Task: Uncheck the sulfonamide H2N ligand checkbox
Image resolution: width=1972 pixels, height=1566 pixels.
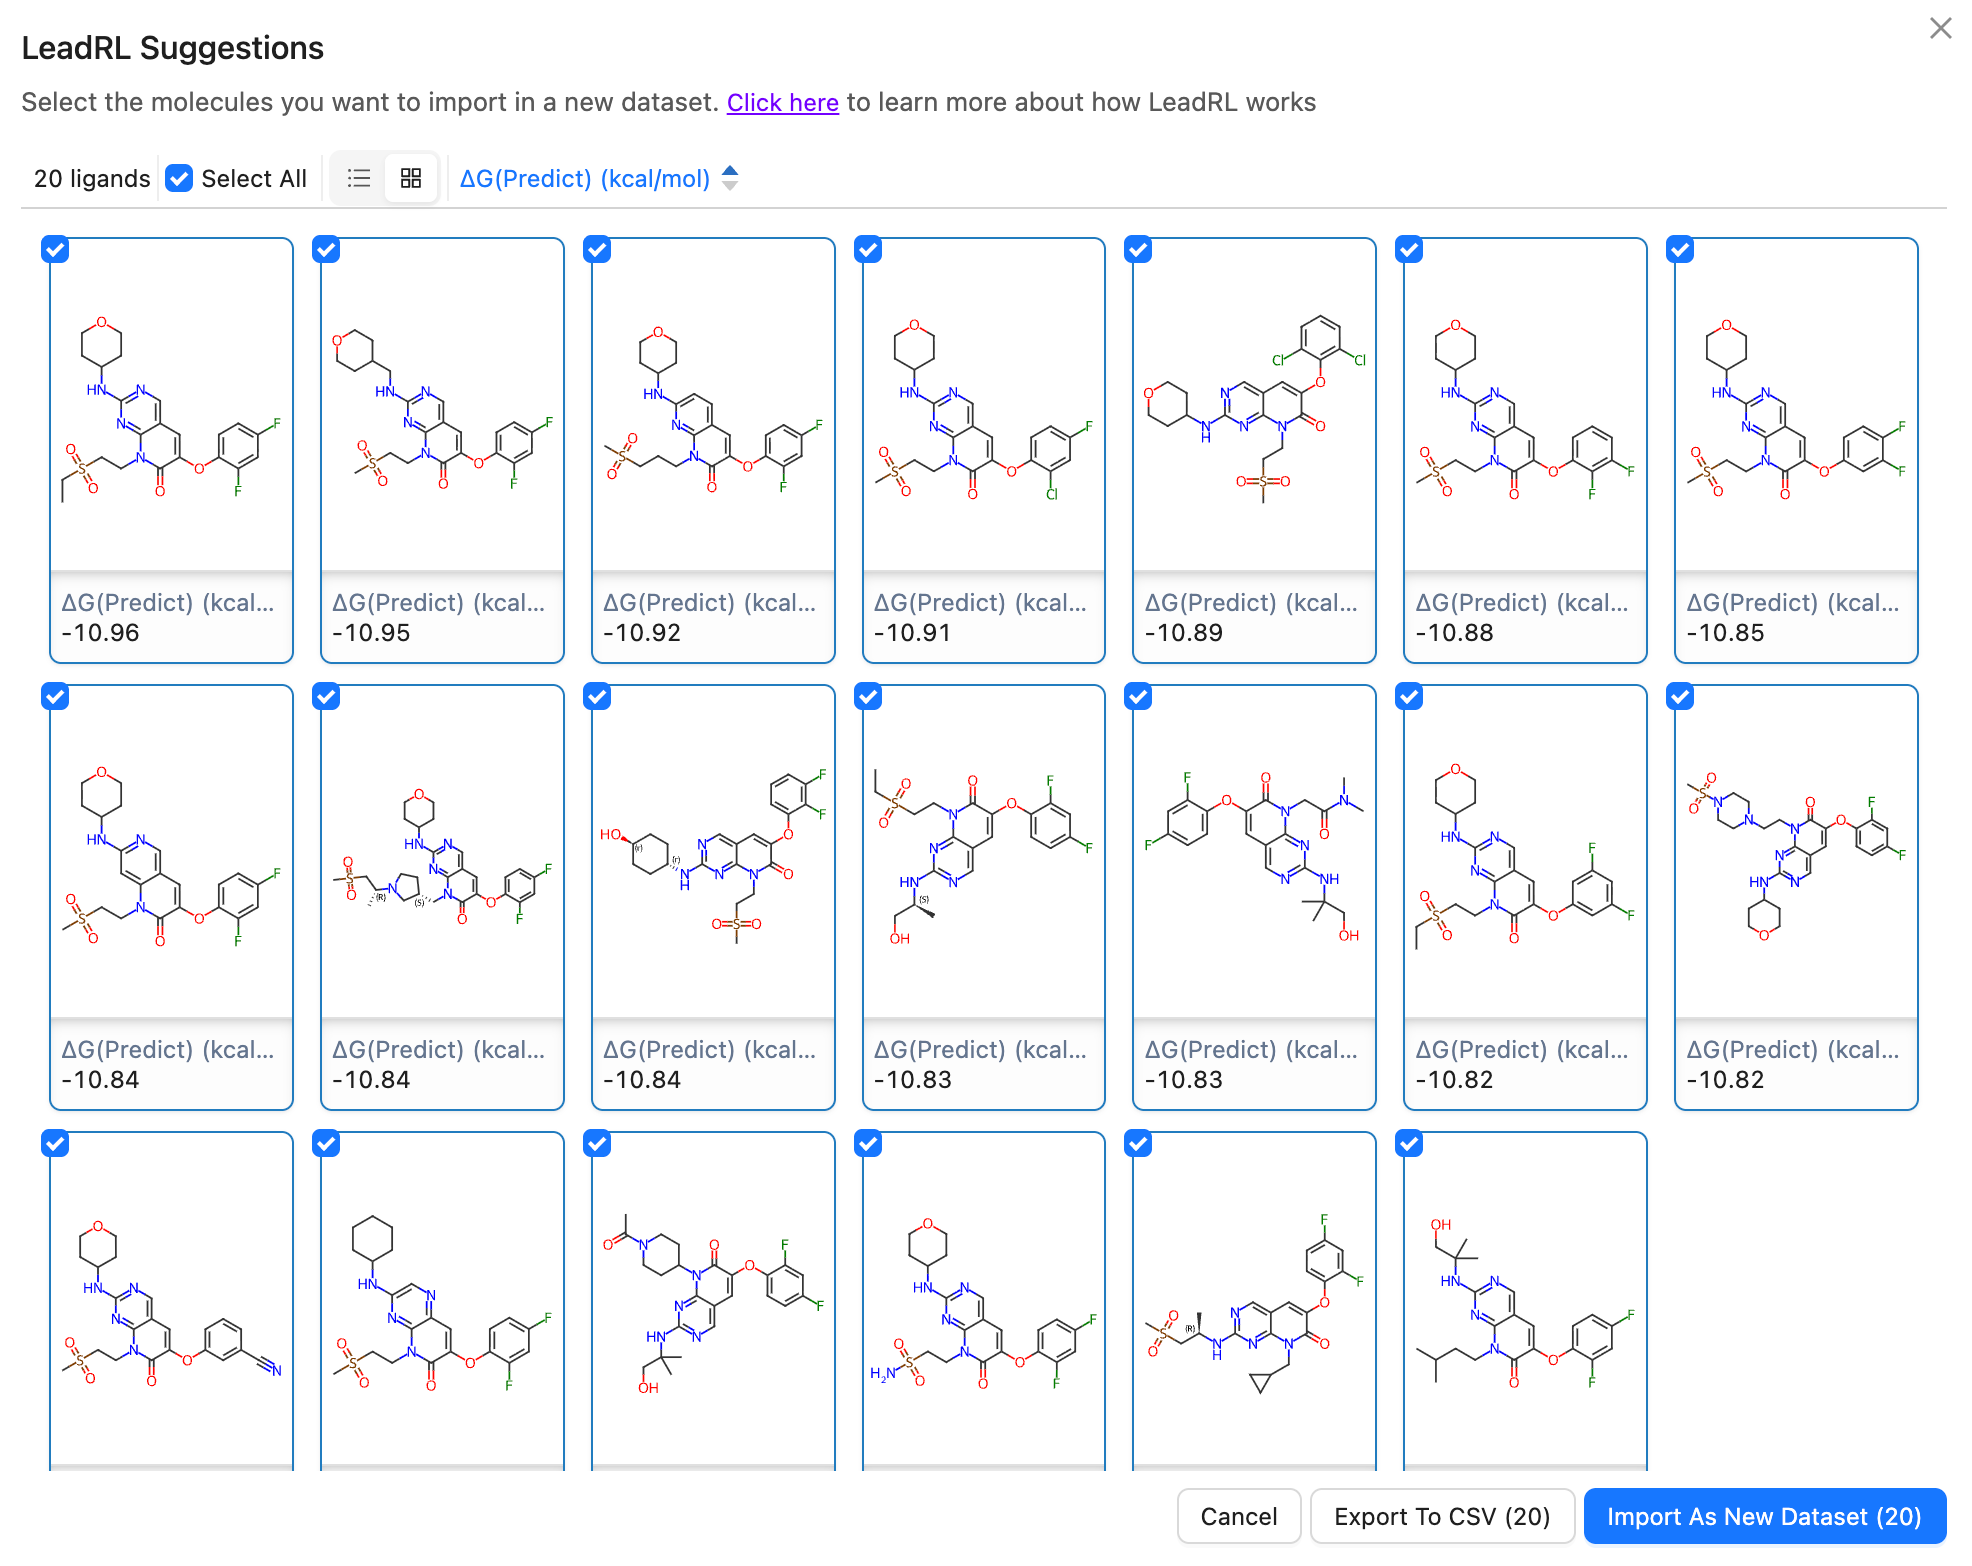Action: [869, 1144]
